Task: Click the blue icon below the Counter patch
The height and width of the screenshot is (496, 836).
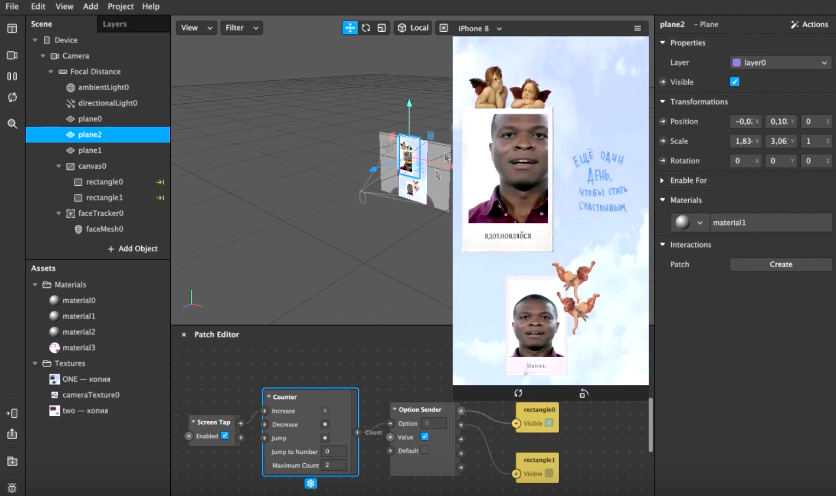Action: (311, 483)
